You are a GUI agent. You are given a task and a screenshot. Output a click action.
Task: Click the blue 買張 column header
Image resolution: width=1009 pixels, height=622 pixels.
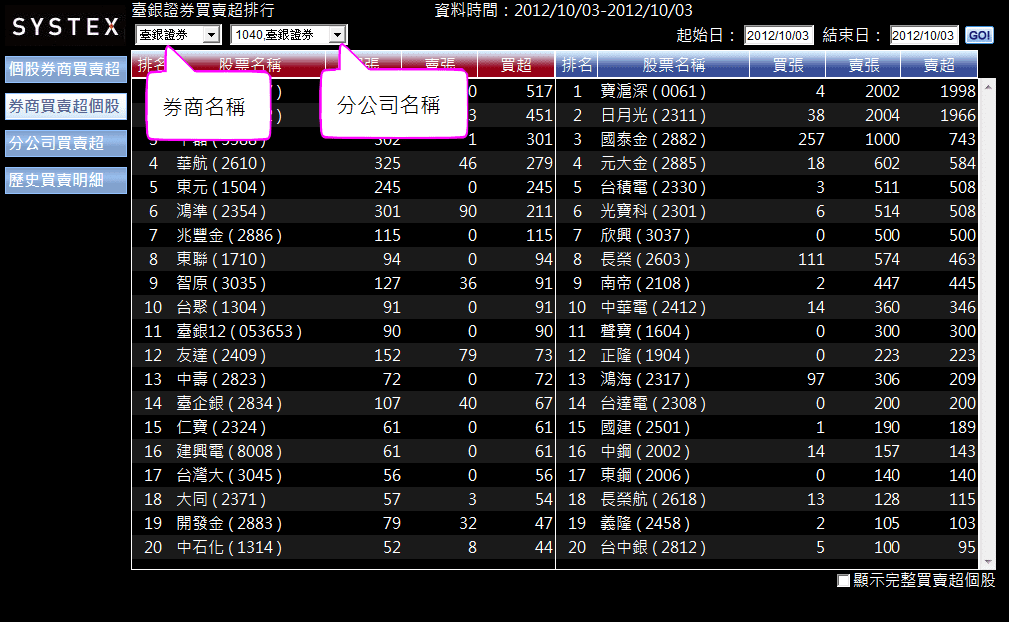pos(787,65)
